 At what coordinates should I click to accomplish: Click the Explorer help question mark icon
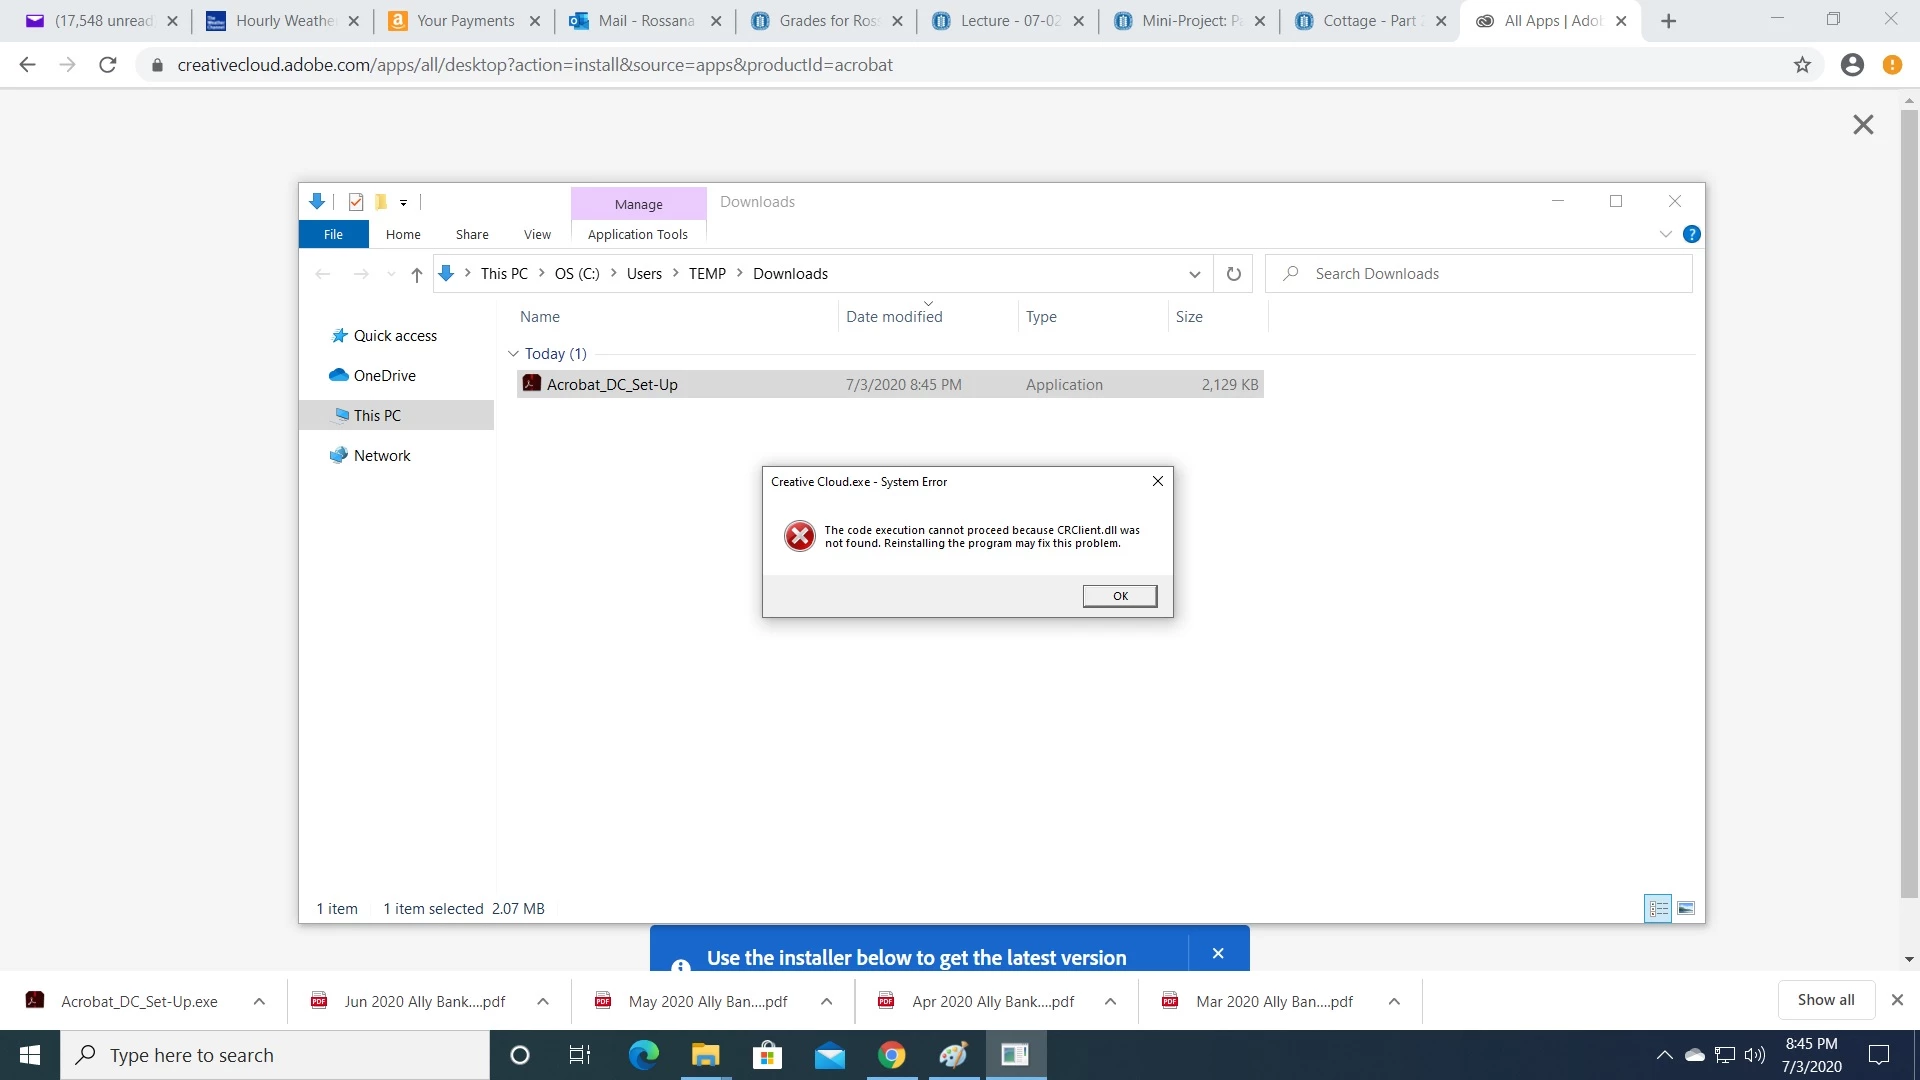[1691, 234]
